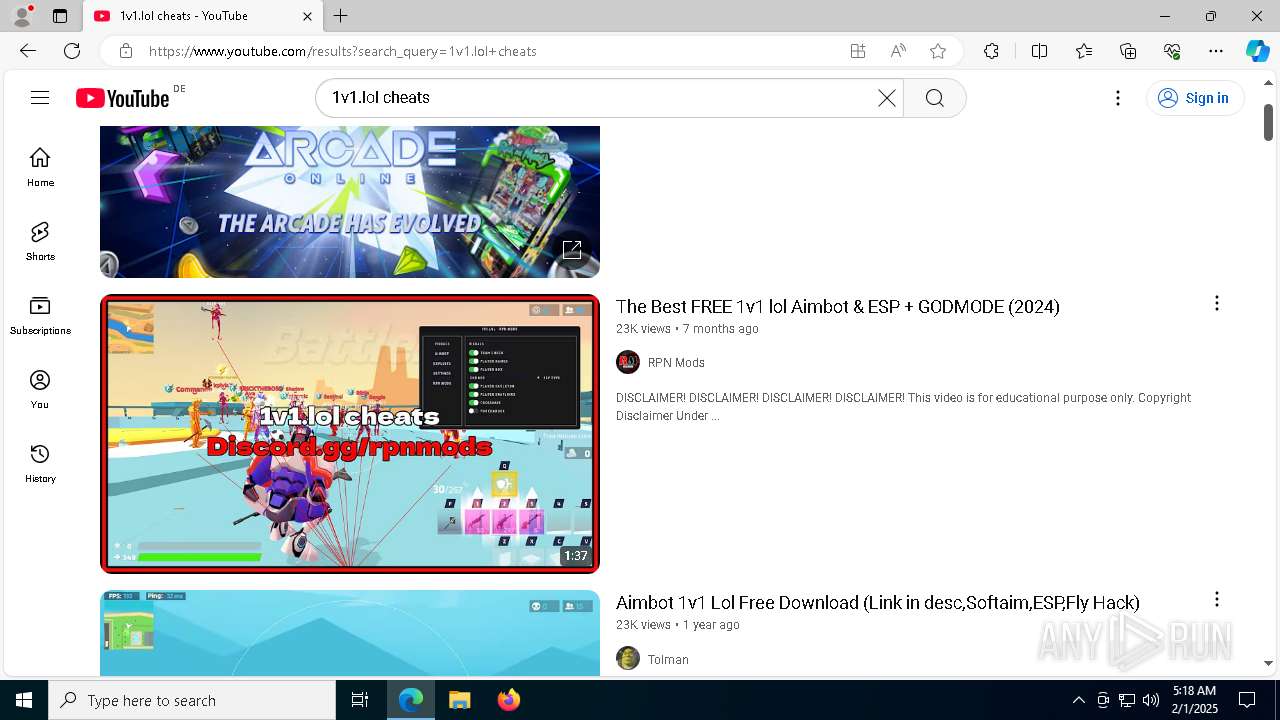Open the Aimbot 1v1 Lol Free Download title
The width and height of the screenshot is (1280, 720).
878,603
